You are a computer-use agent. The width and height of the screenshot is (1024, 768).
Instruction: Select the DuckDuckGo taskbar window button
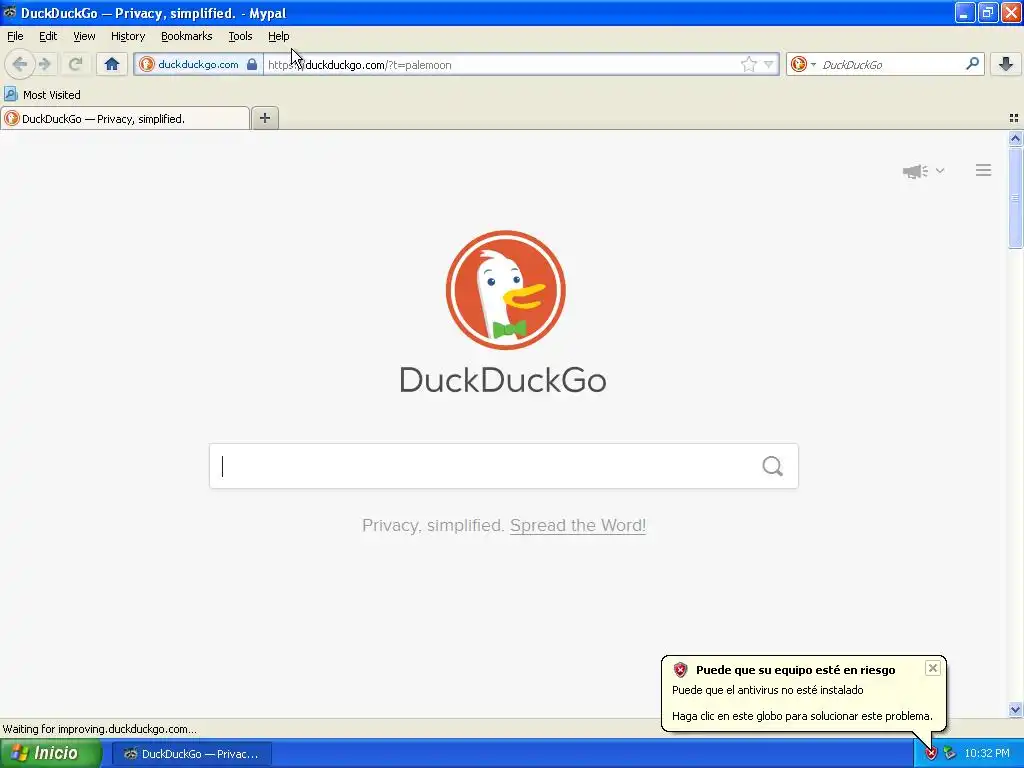pos(192,754)
